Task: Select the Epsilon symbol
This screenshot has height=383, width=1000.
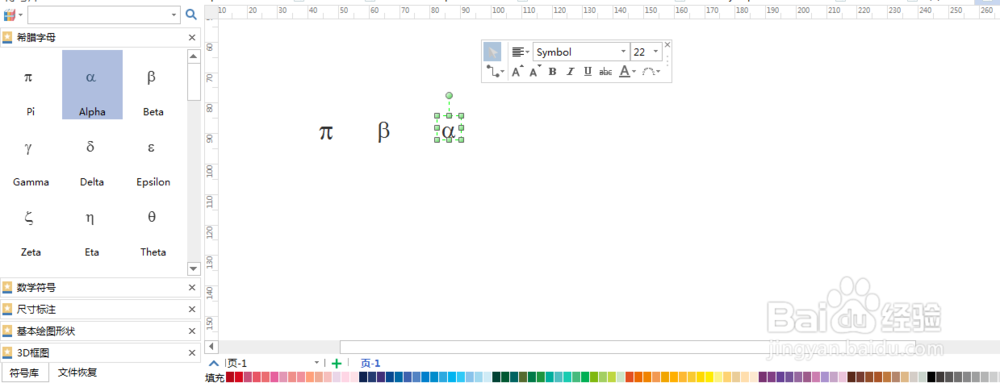Action: [x=153, y=155]
